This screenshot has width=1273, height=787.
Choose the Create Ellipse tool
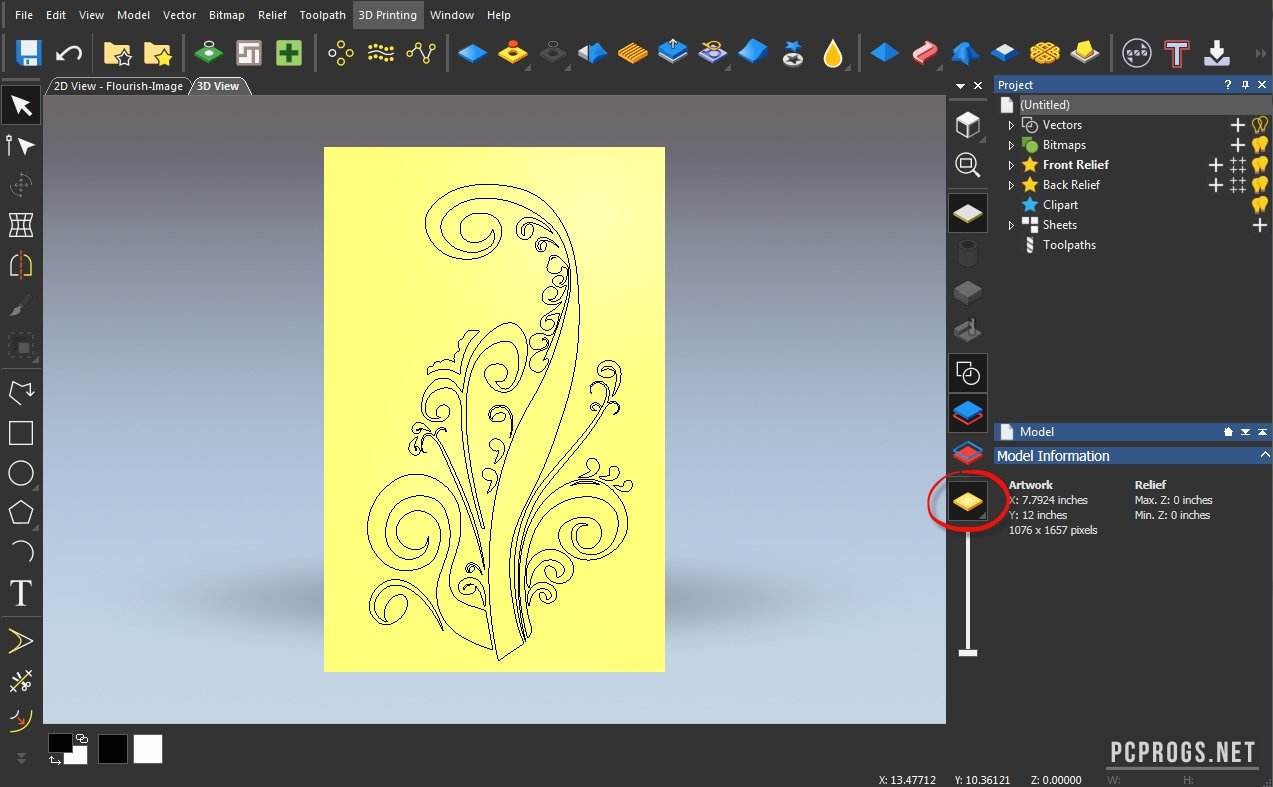coord(20,473)
